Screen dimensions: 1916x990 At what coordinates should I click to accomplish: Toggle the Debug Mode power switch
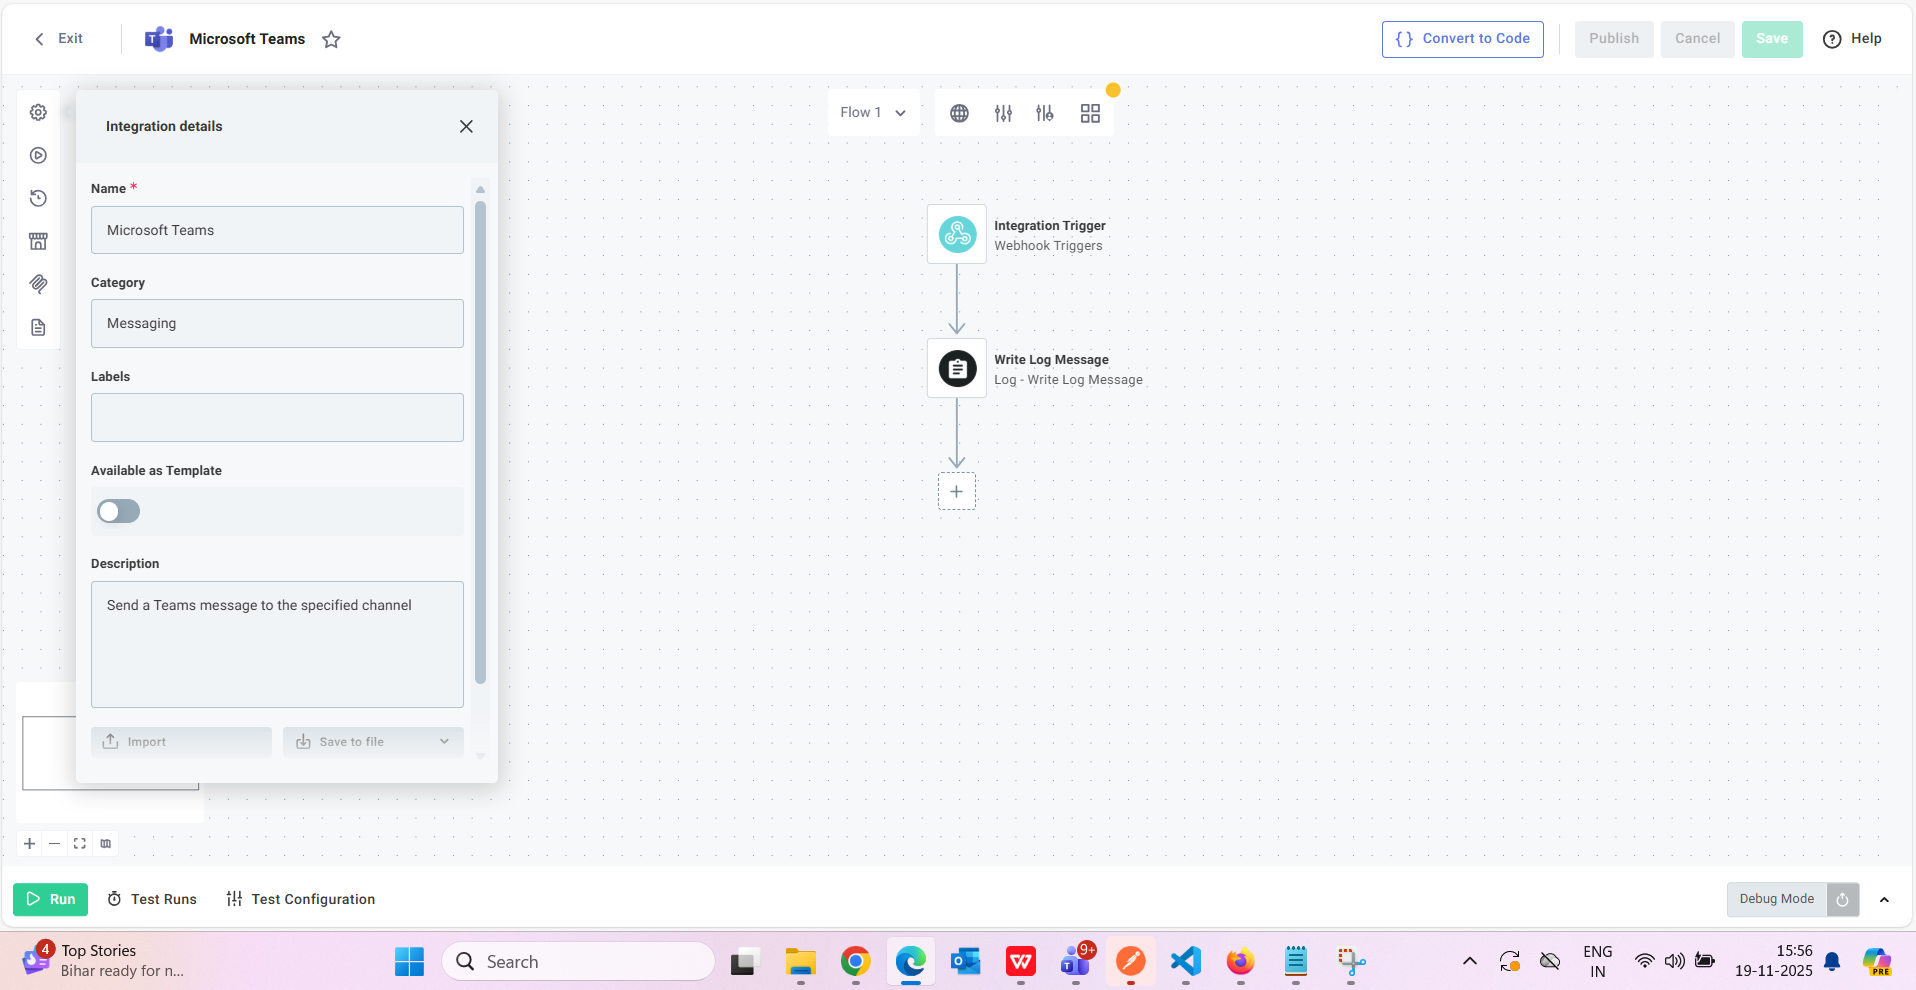1842,899
